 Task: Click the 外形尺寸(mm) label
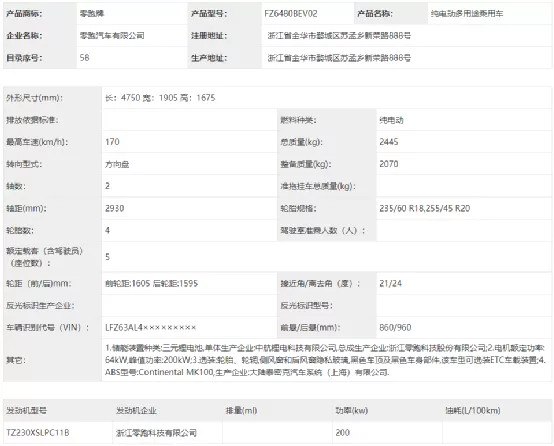pyautogui.click(x=34, y=98)
